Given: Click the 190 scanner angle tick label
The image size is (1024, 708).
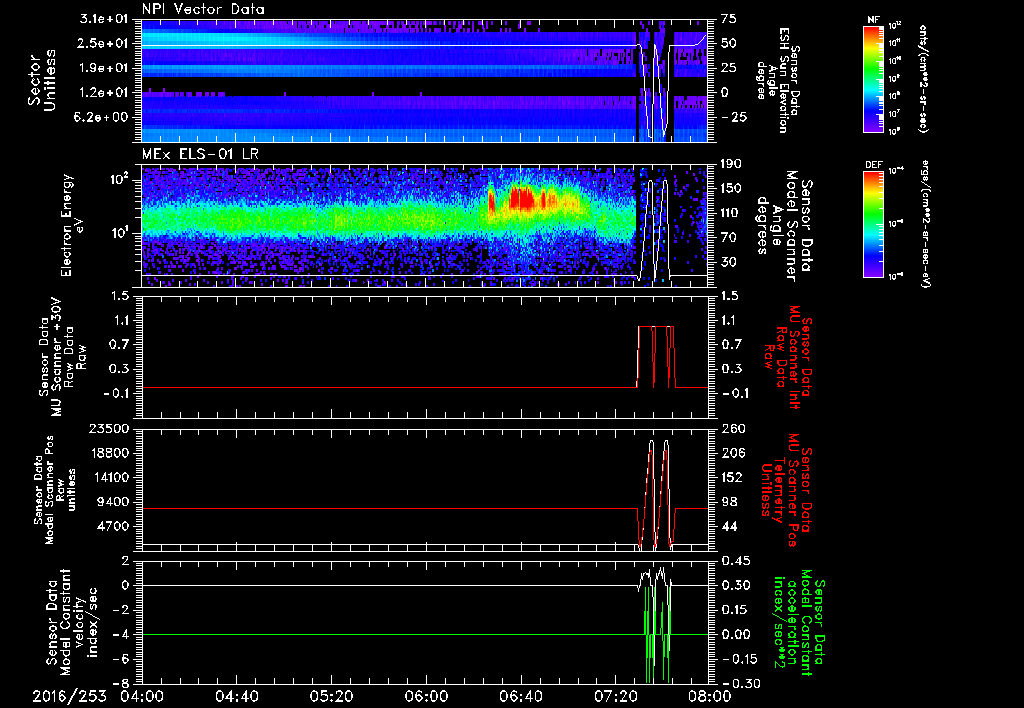Looking at the screenshot, I should pos(732,163).
